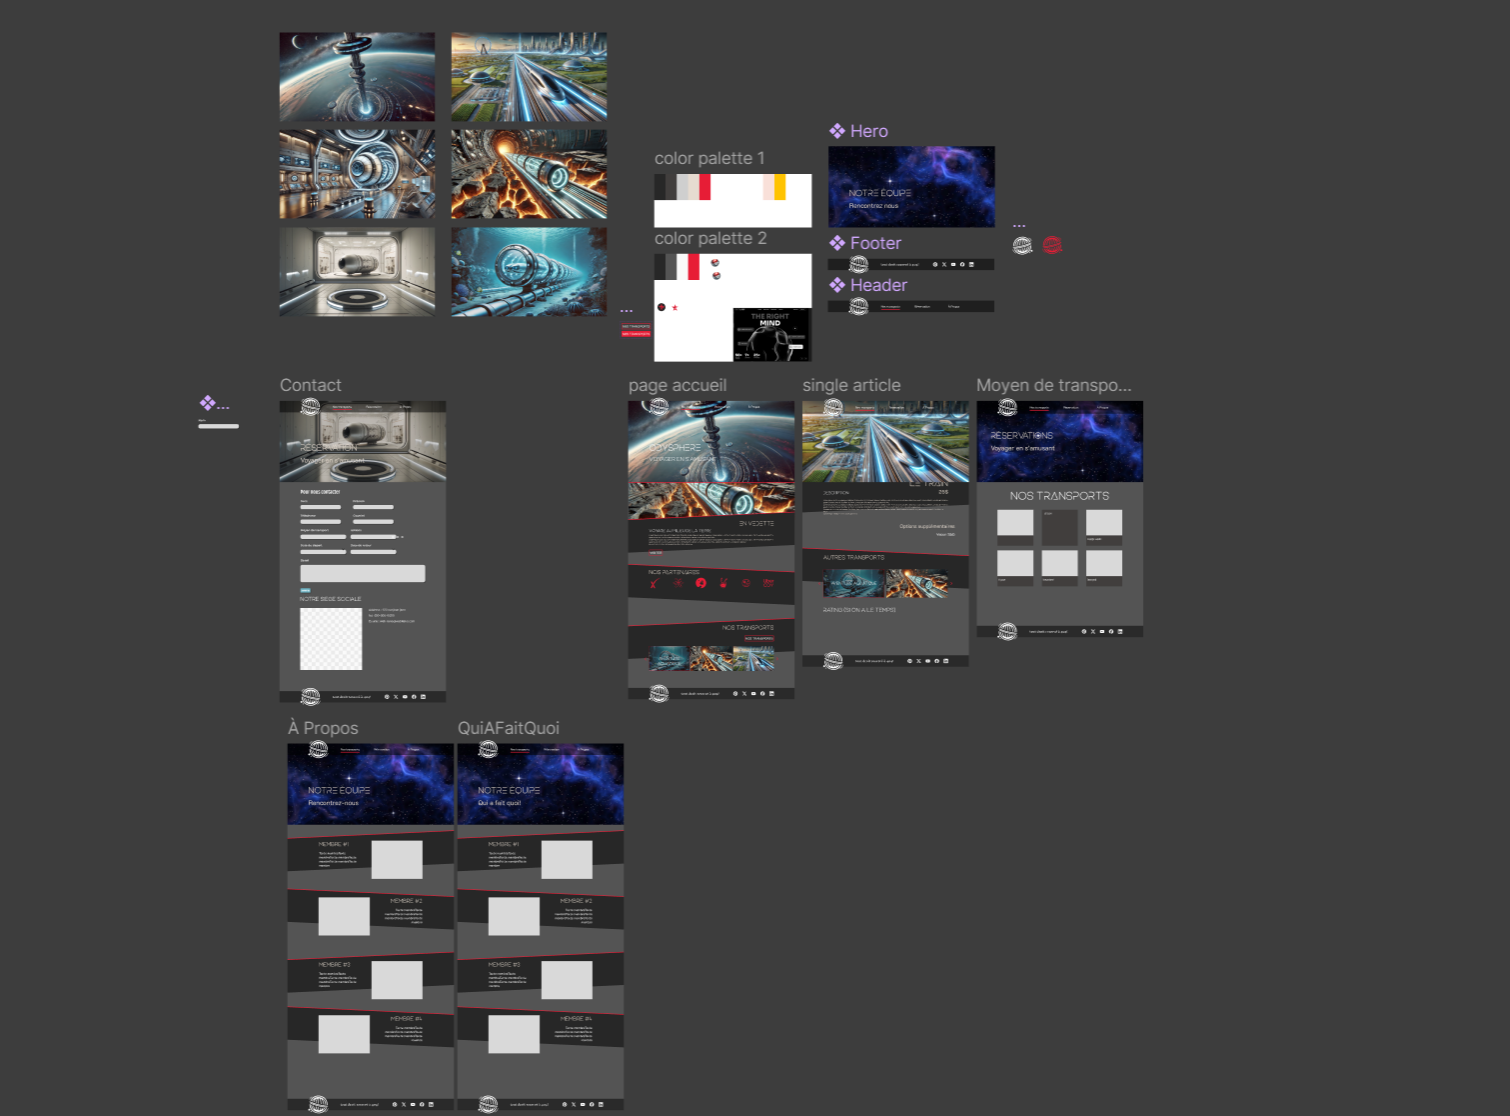The height and width of the screenshot is (1116, 1510).
Task: Select the red swatch in color palette 2
Action: click(x=693, y=266)
